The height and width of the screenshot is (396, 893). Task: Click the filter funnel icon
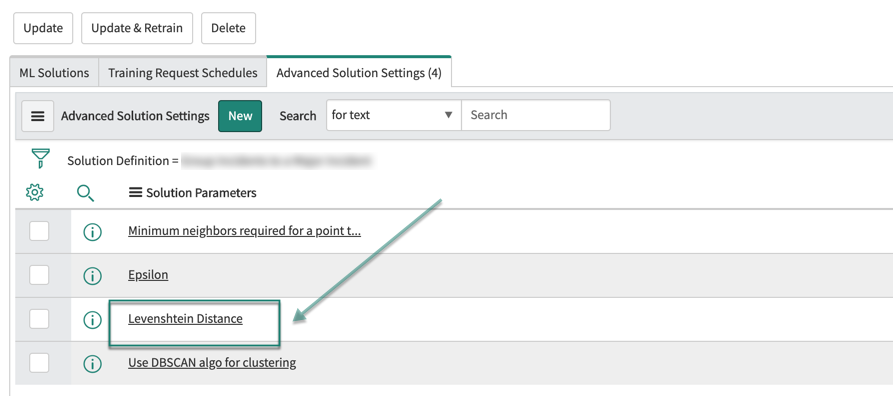40,158
